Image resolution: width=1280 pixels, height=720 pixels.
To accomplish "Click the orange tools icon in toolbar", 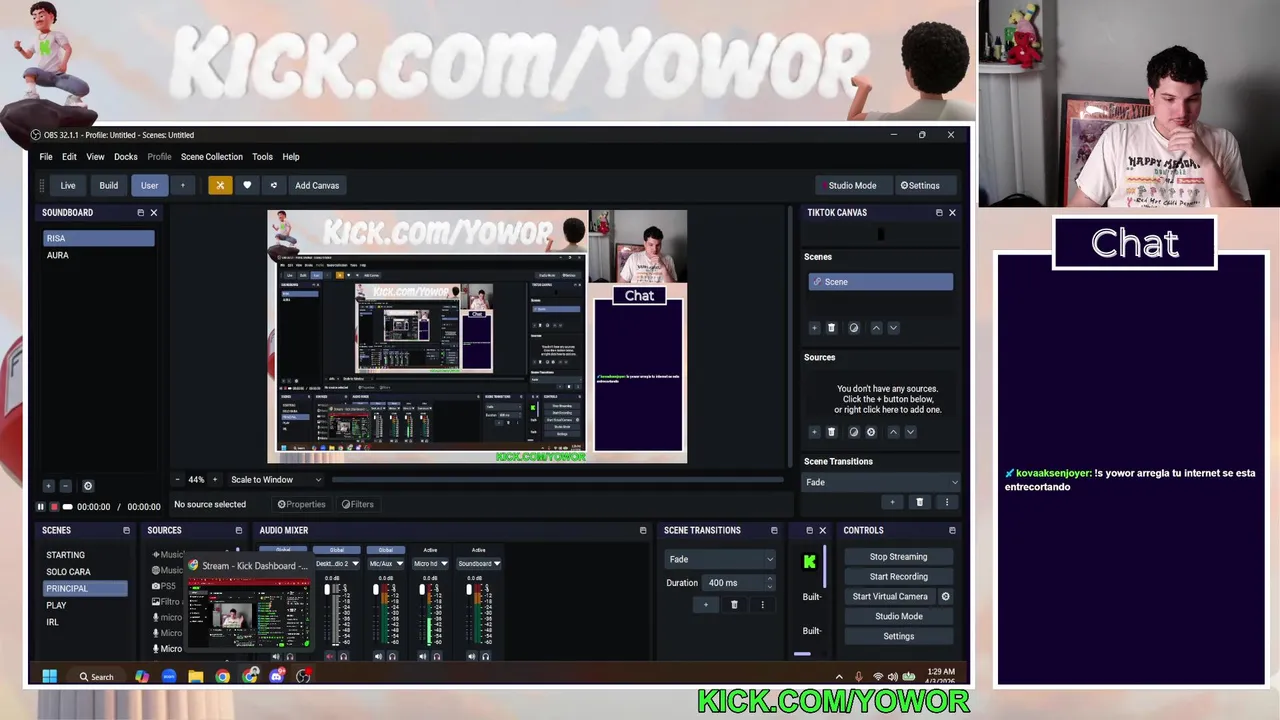I will [220, 185].
